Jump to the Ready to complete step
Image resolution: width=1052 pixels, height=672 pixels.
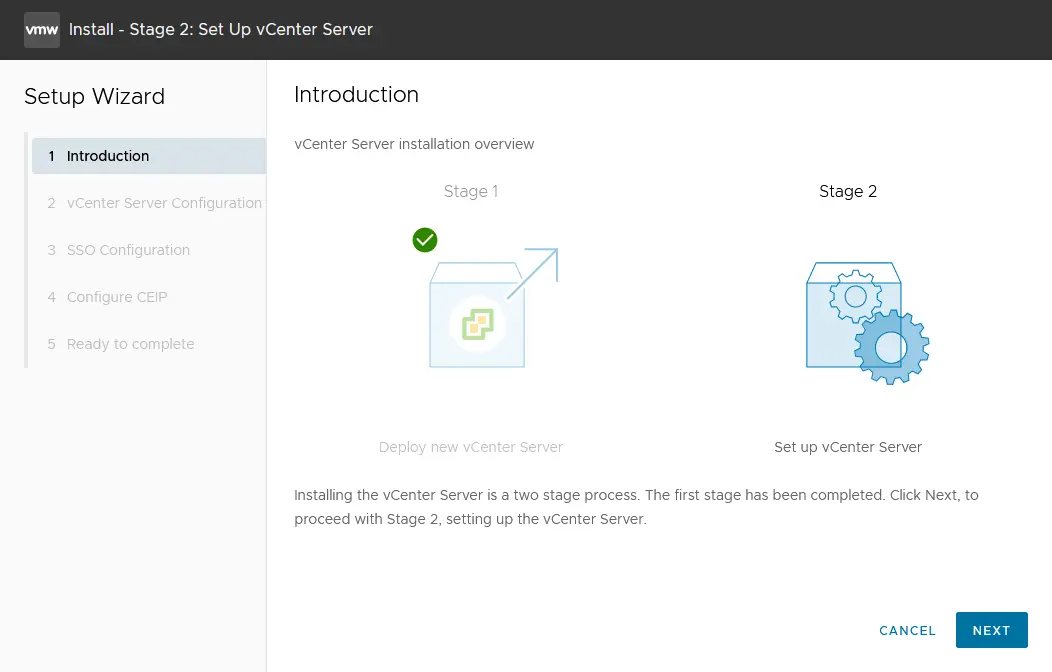(130, 344)
